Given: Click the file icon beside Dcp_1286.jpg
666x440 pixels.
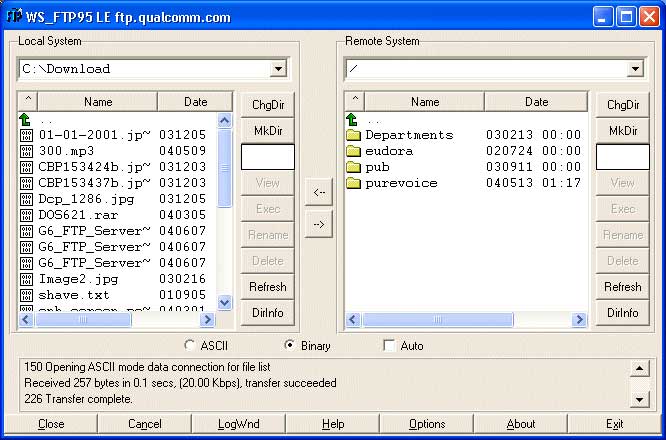Looking at the screenshot, I should [26, 199].
